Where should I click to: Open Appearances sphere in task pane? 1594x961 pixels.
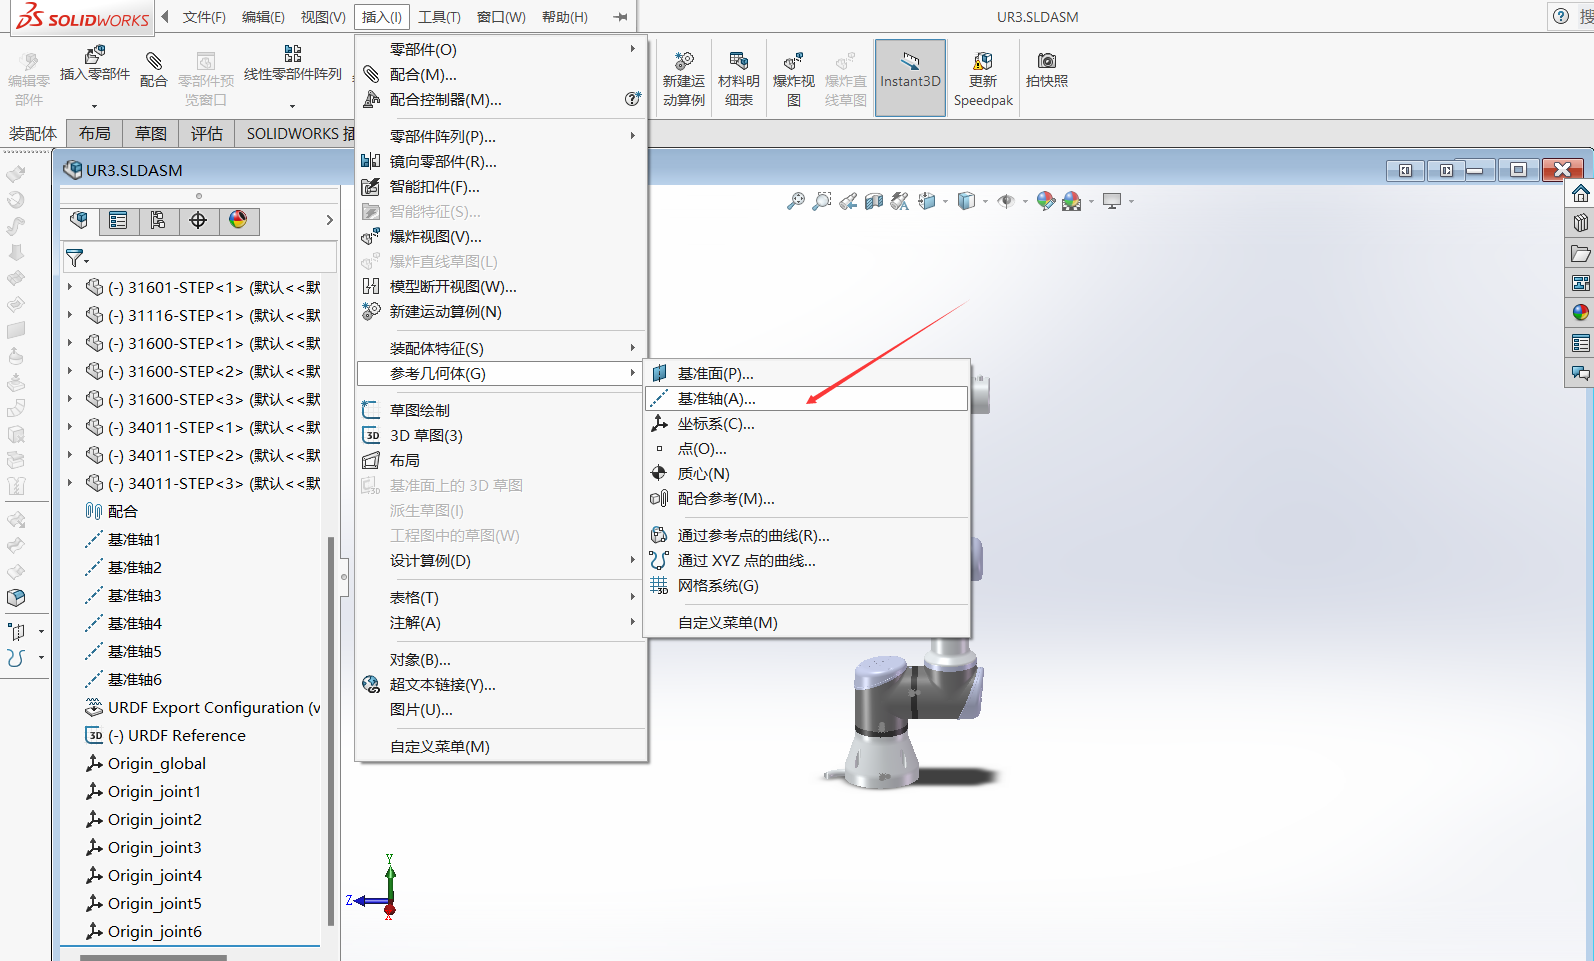click(1581, 313)
